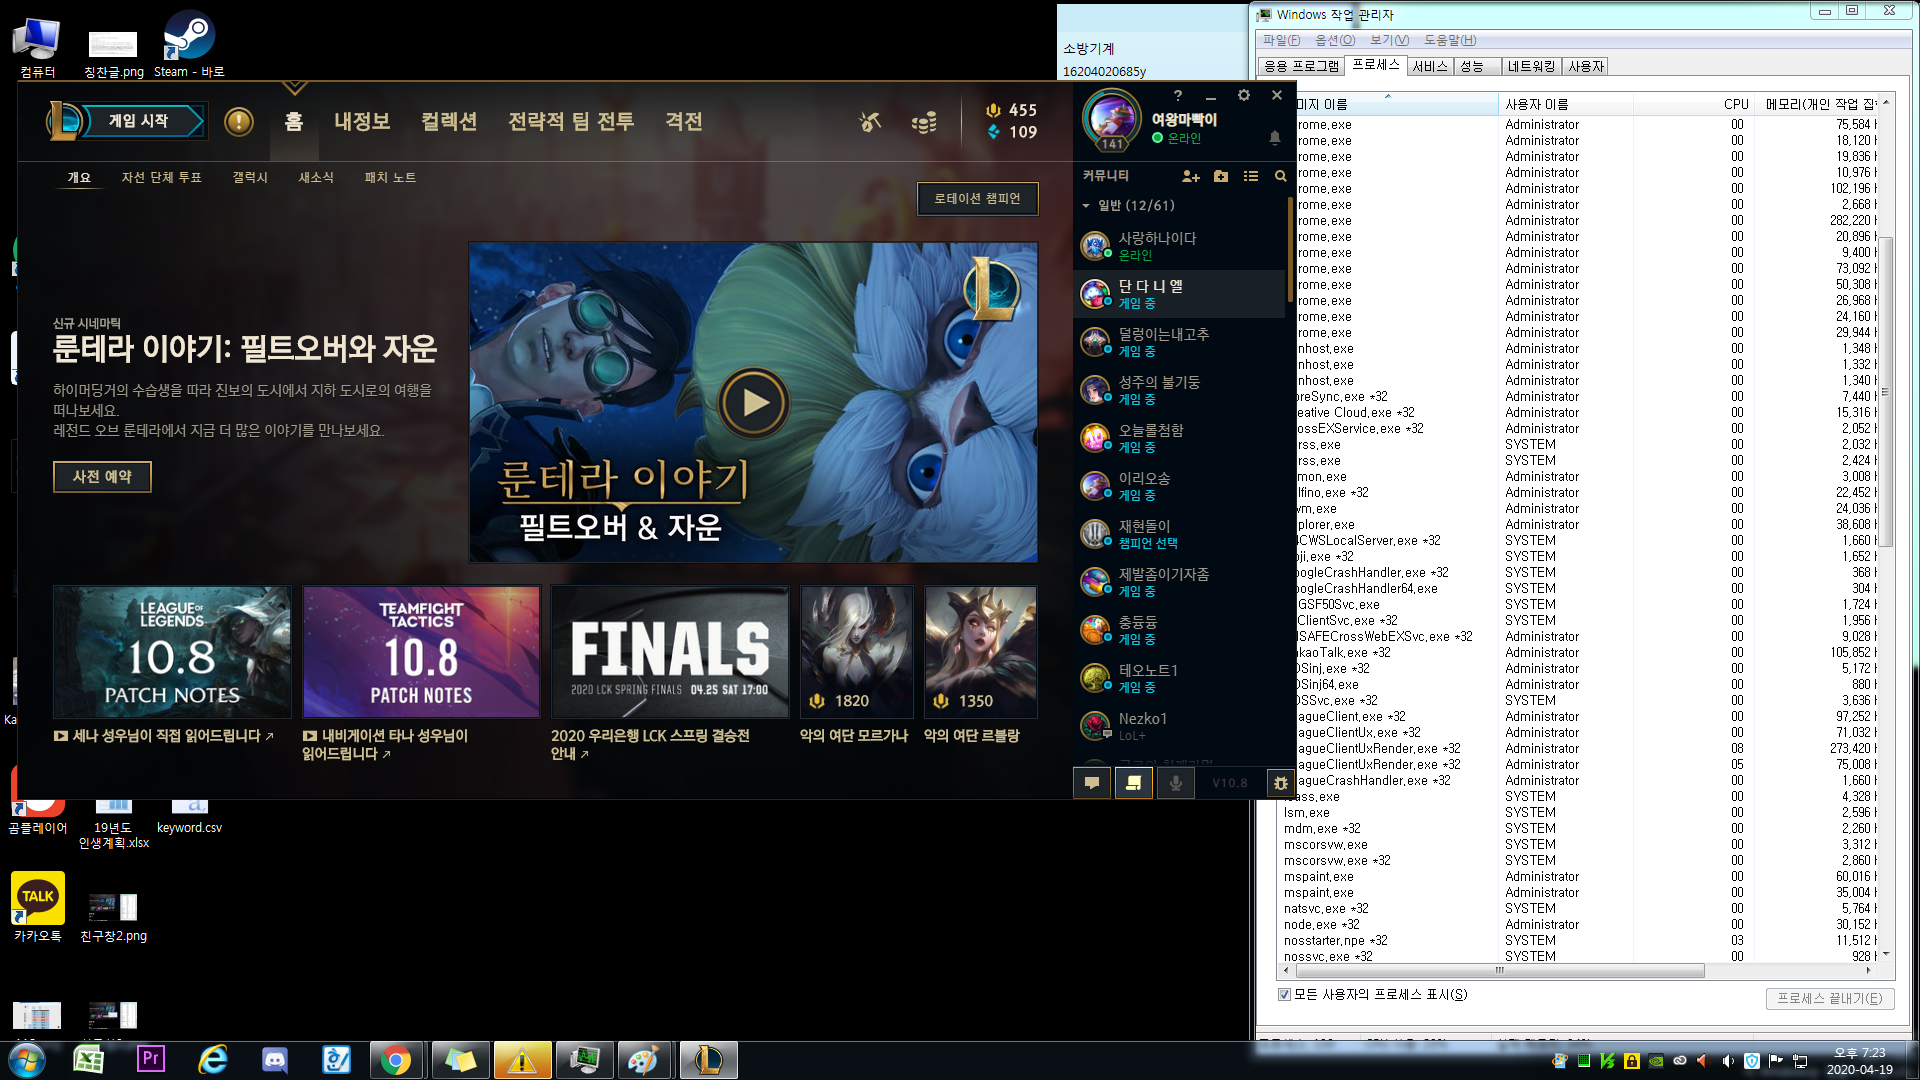Screen dimensions: 1920x1080
Task: Open the help question mark icon
Action: pyautogui.click(x=1178, y=96)
